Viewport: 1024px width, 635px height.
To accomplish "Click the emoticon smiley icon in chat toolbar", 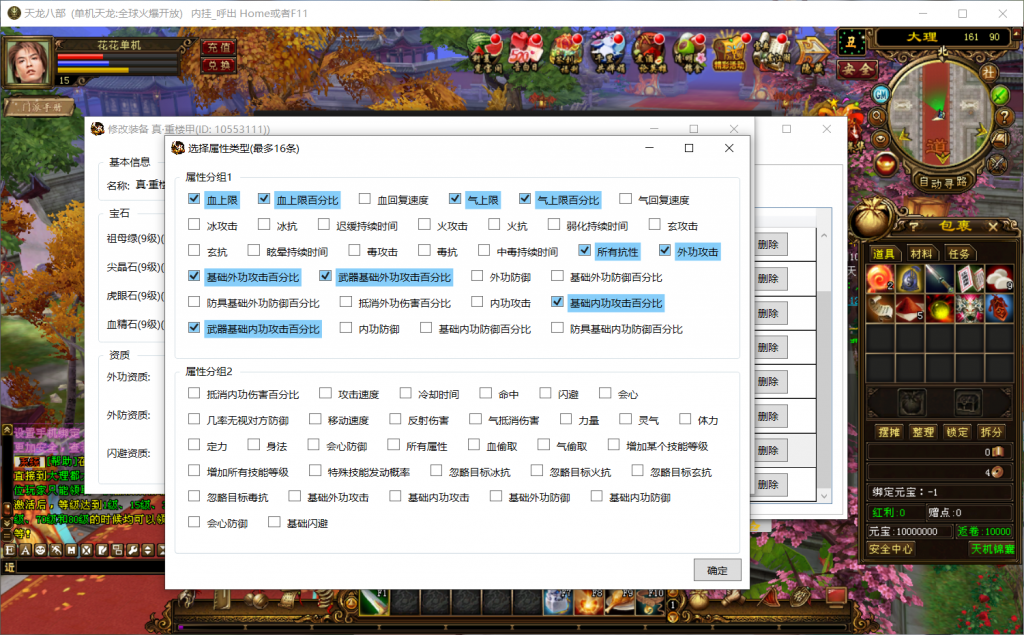I will [x=40, y=550].
